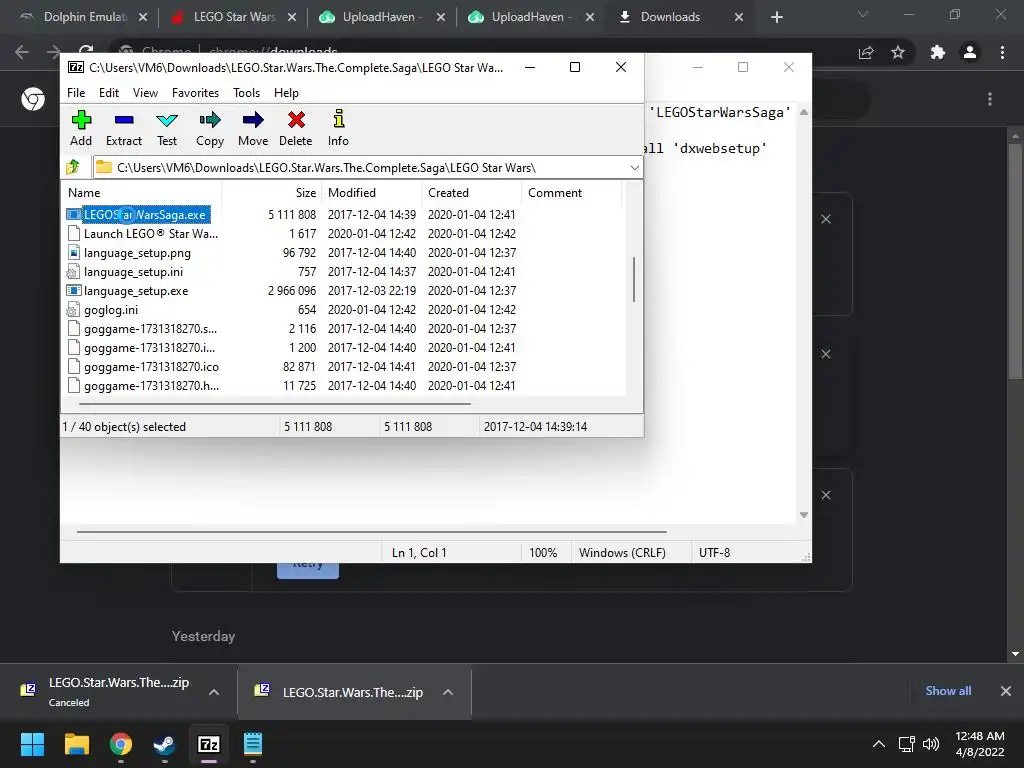This screenshot has height=768, width=1024.
Task: Click the goglog.ini file icon
Action: click(x=73, y=310)
